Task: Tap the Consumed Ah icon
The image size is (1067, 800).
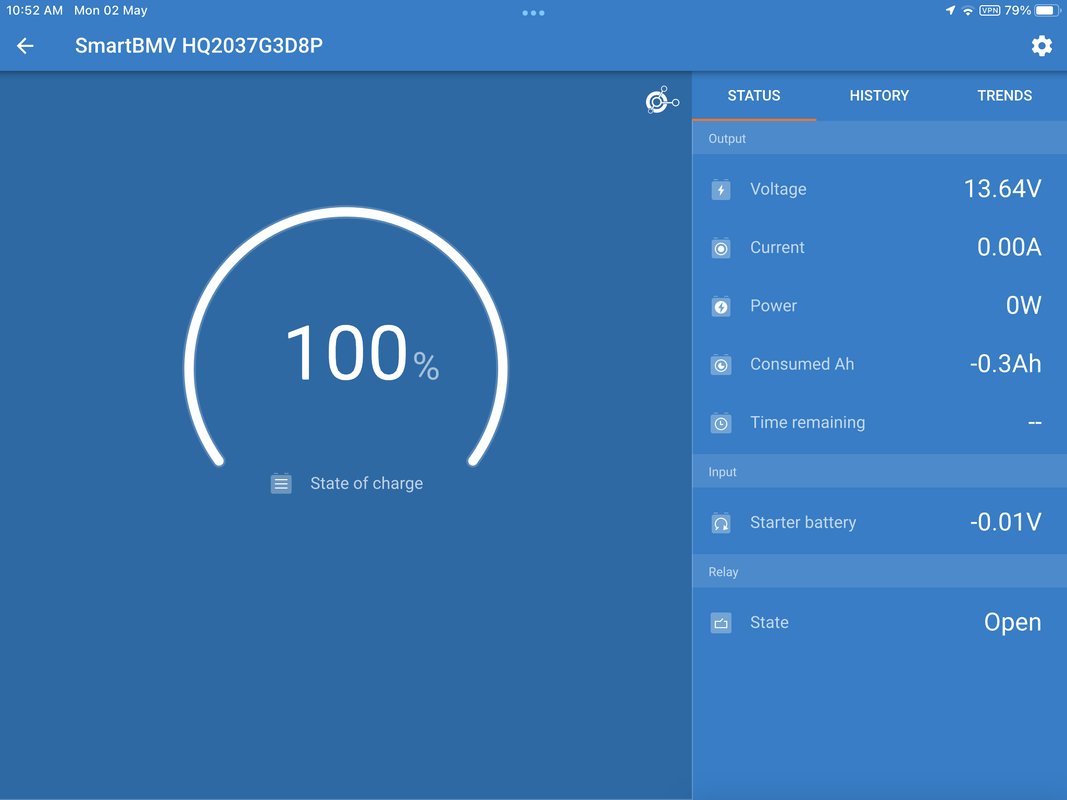Action: 721,365
